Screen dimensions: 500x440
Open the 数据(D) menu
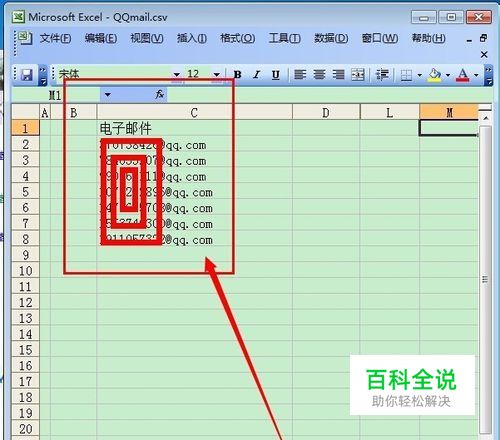(331, 39)
